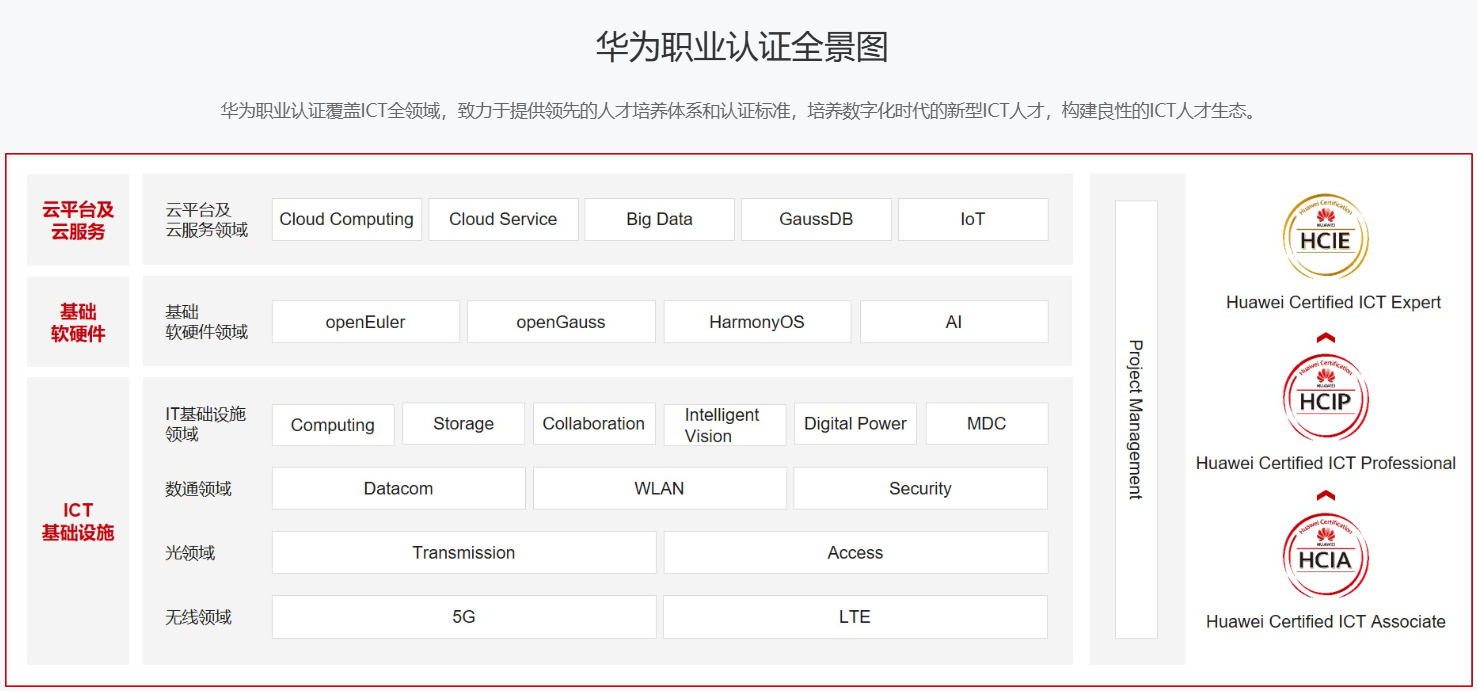Select the Big Data certification box

[660, 219]
